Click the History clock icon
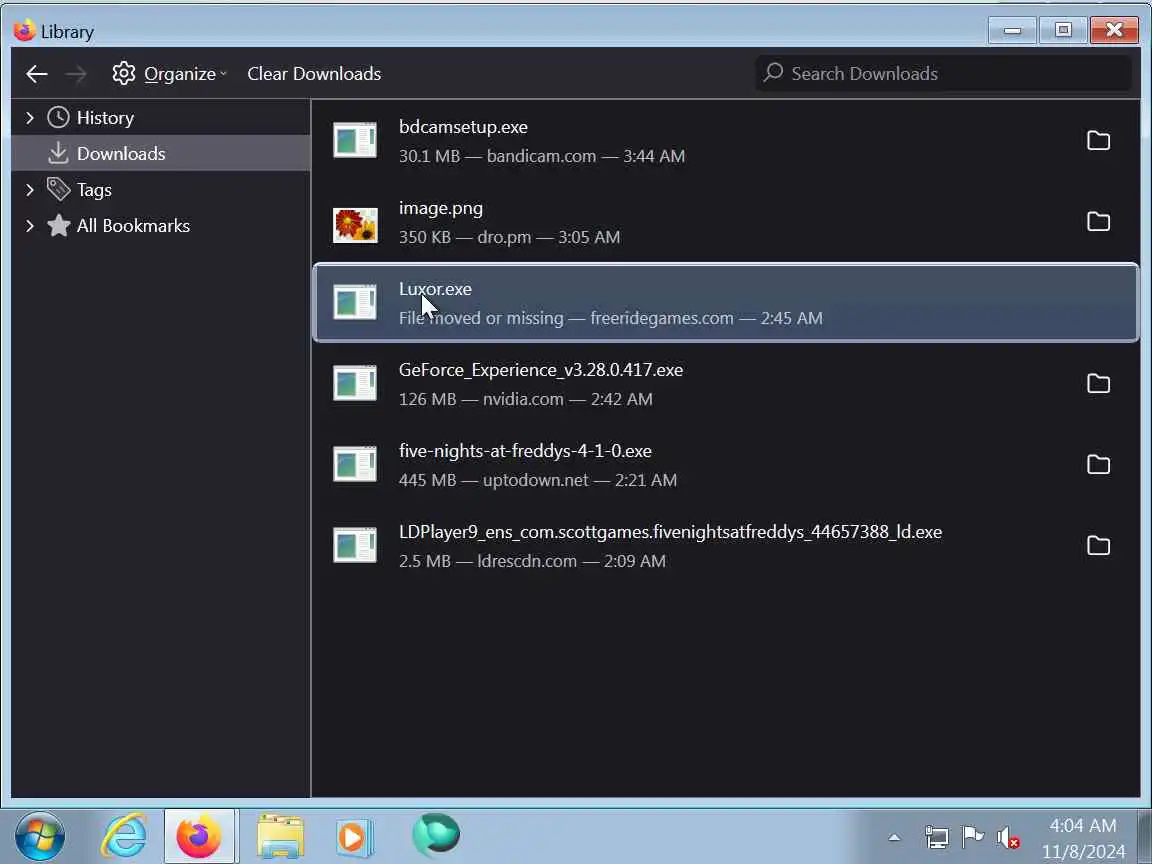The height and width of the screenshot is (864, 1152). [x=58, y=118]
